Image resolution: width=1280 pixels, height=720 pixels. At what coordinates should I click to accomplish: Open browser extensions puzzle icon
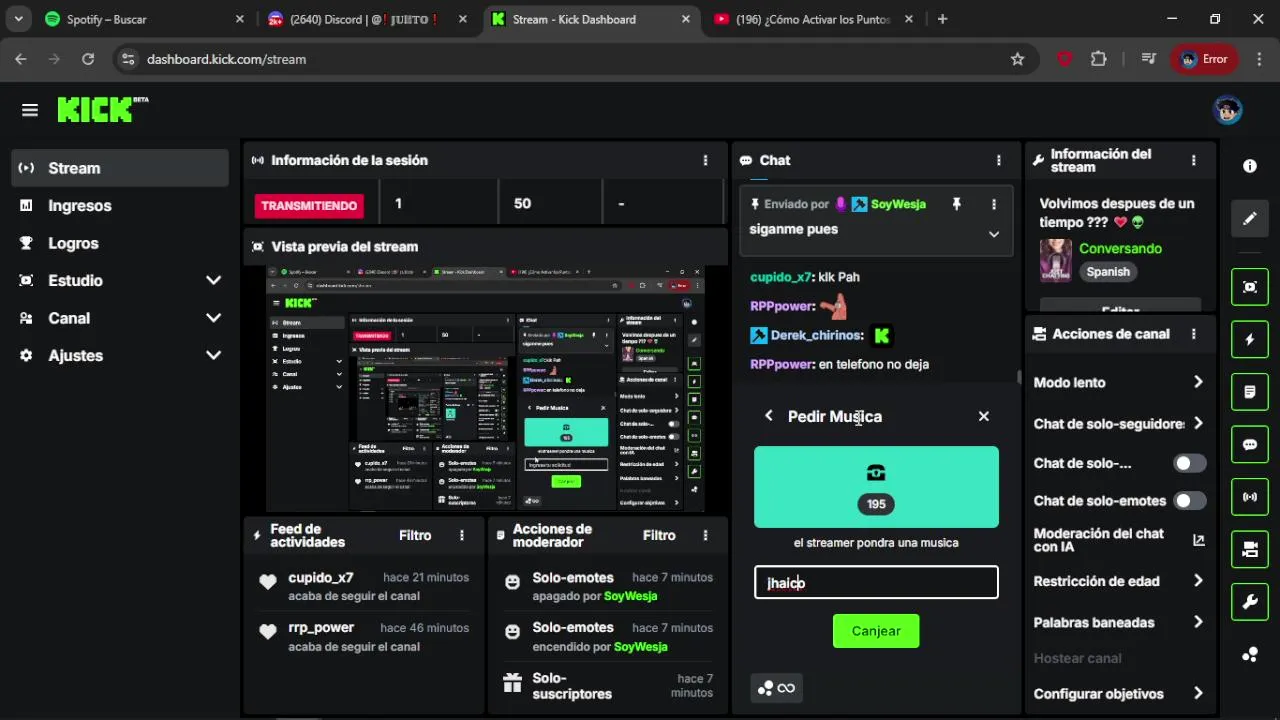(1098, 59)
